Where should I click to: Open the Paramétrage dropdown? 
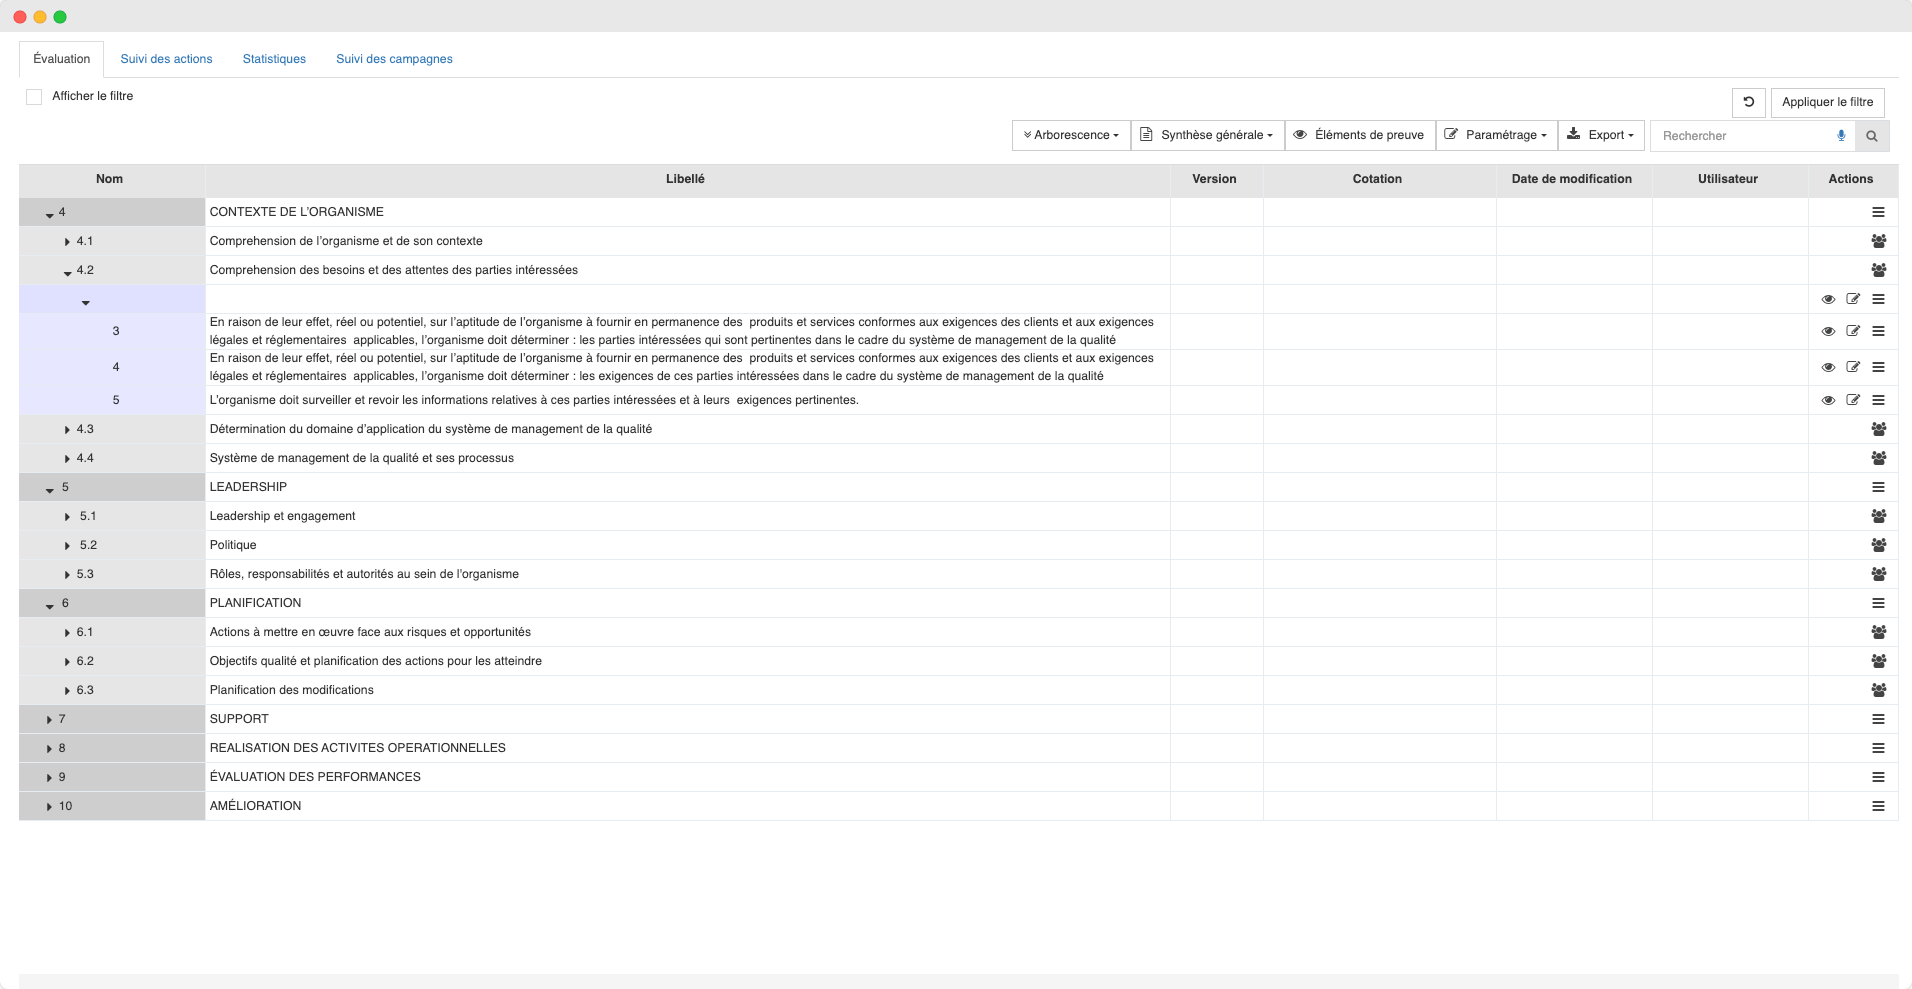click(1496, 135)
